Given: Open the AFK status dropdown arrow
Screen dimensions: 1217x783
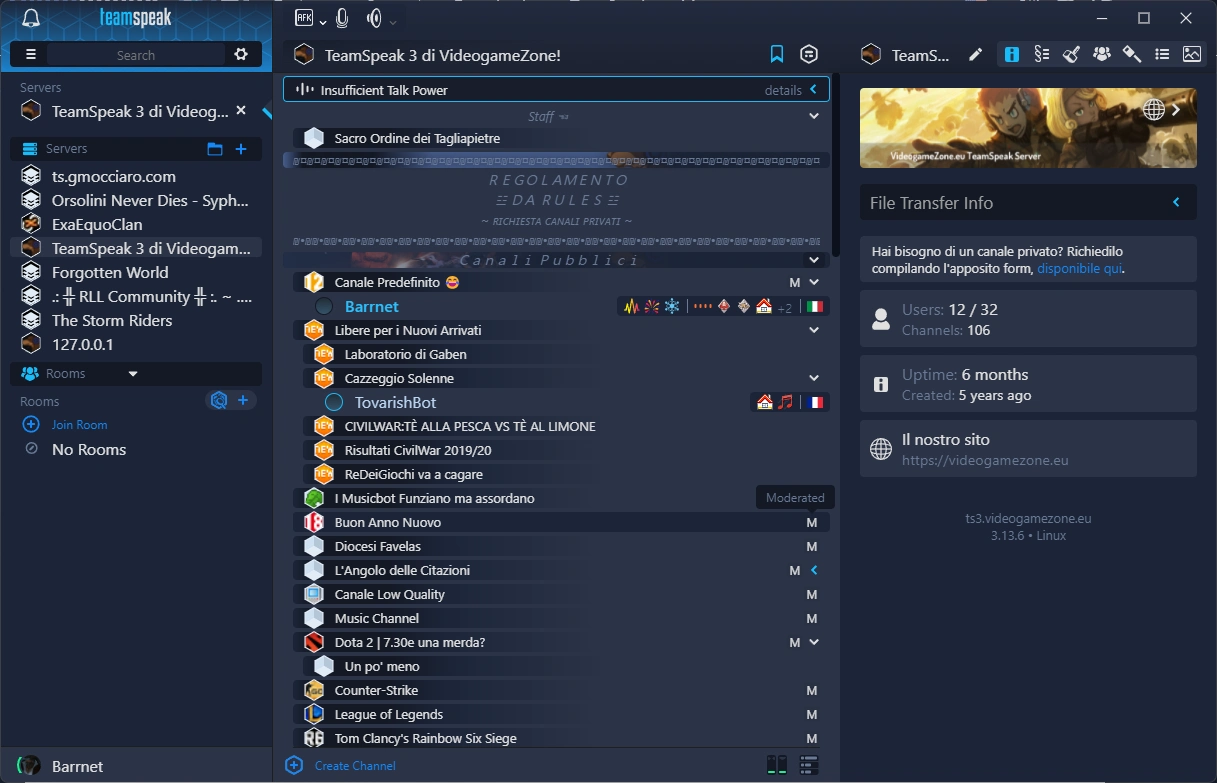Looking at the screenshot, I should 323,22.
